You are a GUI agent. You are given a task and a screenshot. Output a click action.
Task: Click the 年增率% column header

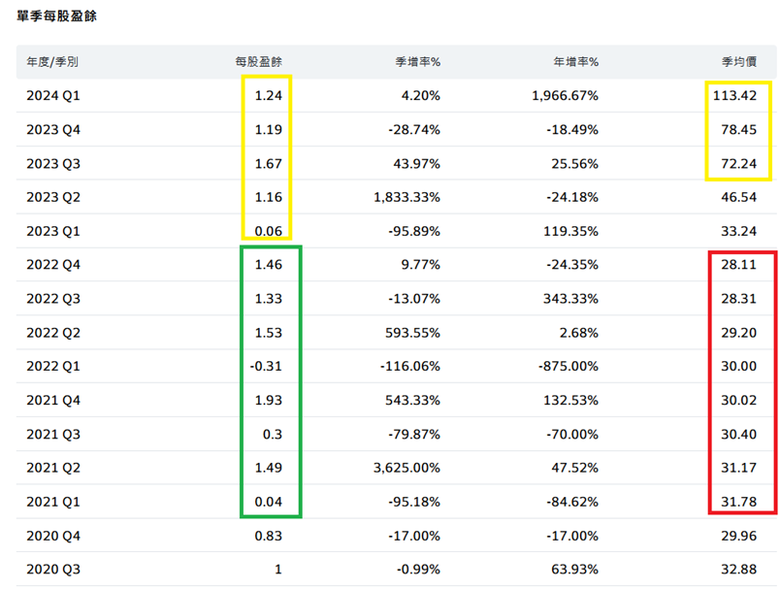pos(576,62)
